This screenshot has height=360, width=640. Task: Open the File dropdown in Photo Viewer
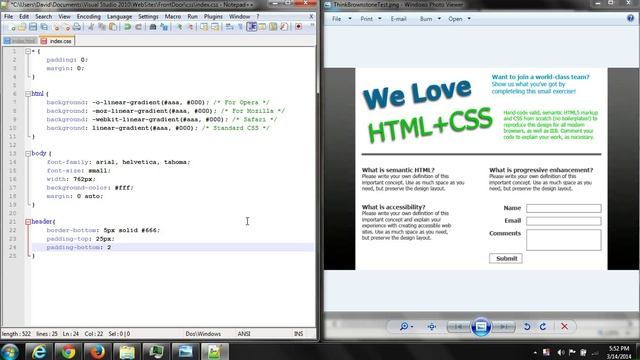click(341, 19)
